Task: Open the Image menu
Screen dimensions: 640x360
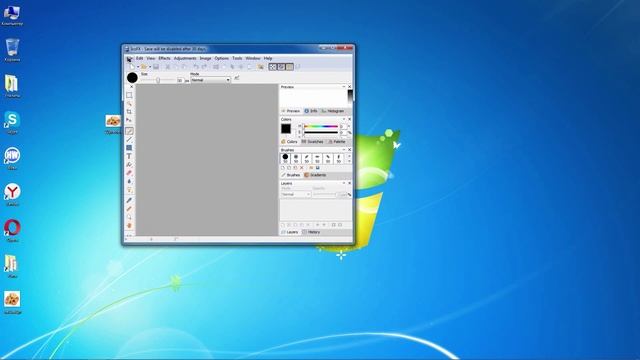Action: coord(205,58)
